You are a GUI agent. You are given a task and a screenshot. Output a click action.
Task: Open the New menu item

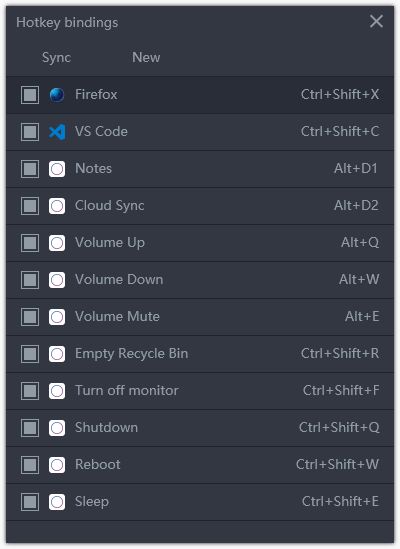146,57
